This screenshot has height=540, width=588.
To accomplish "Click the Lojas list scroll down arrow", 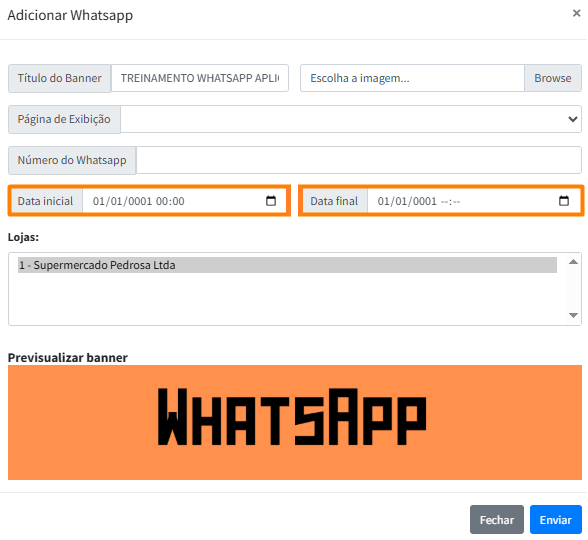I will (573, 315).
